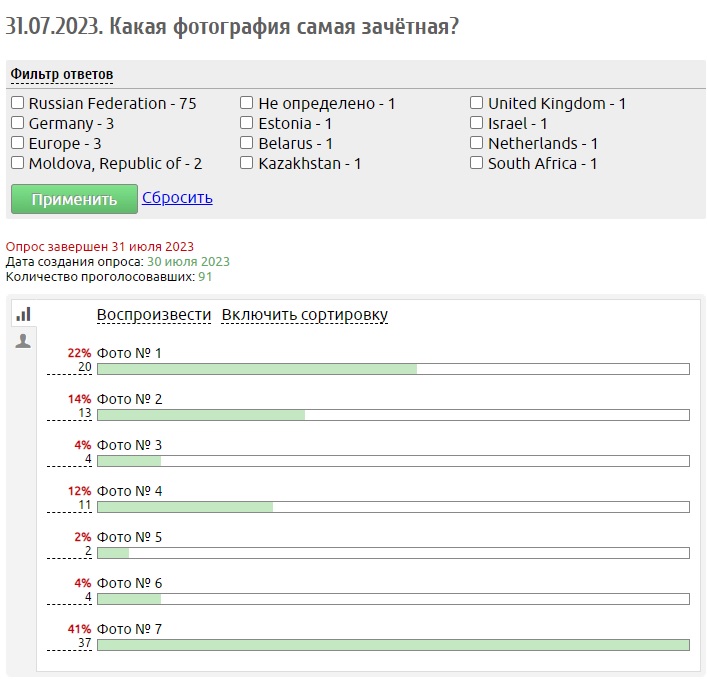Select the Фото № 4 answer label
Screen dimensions: 707x681
click(x=129, y=491)
